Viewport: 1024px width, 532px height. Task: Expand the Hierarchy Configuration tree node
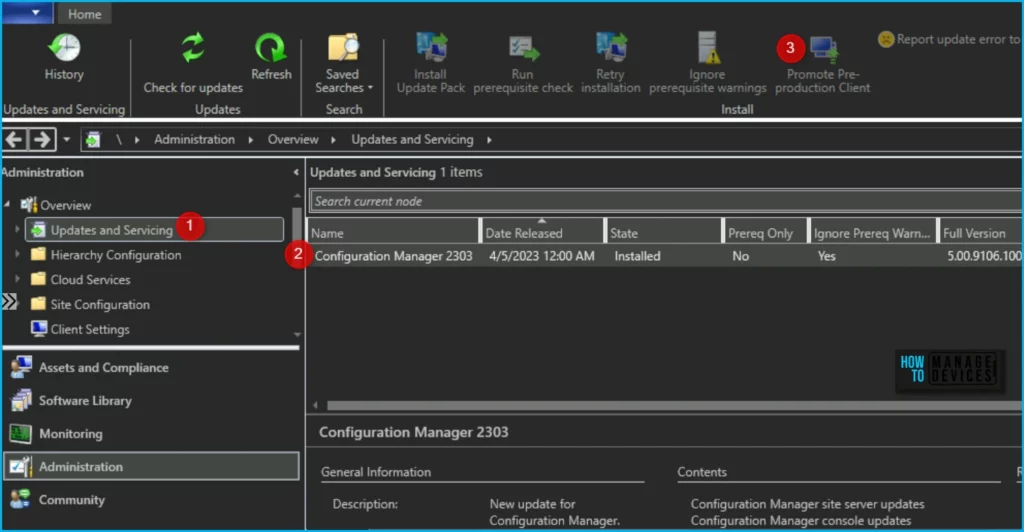pyautogui.click(x=18, y=255)
